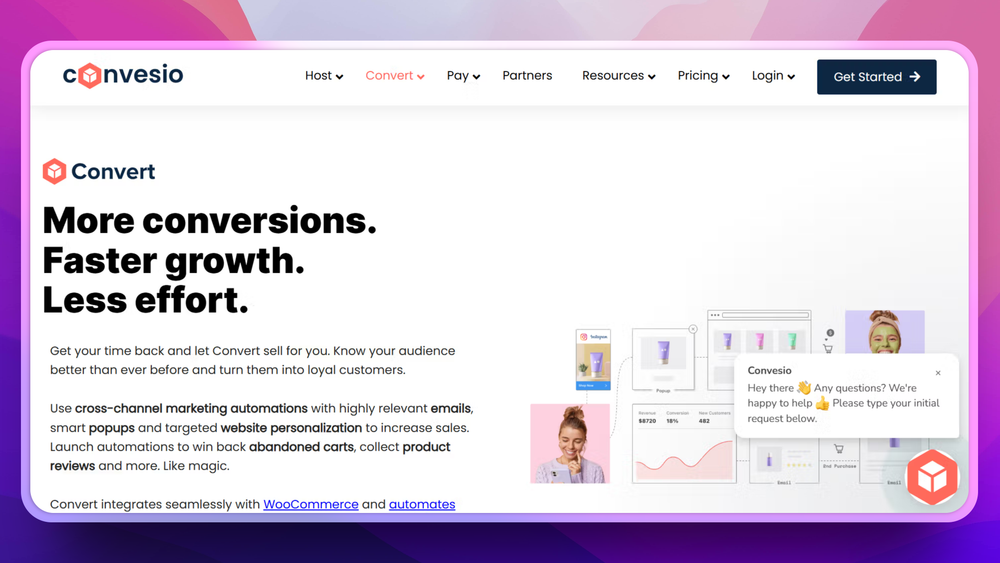
Task: Open the Host dropdown menu
Action: [324, 76]
